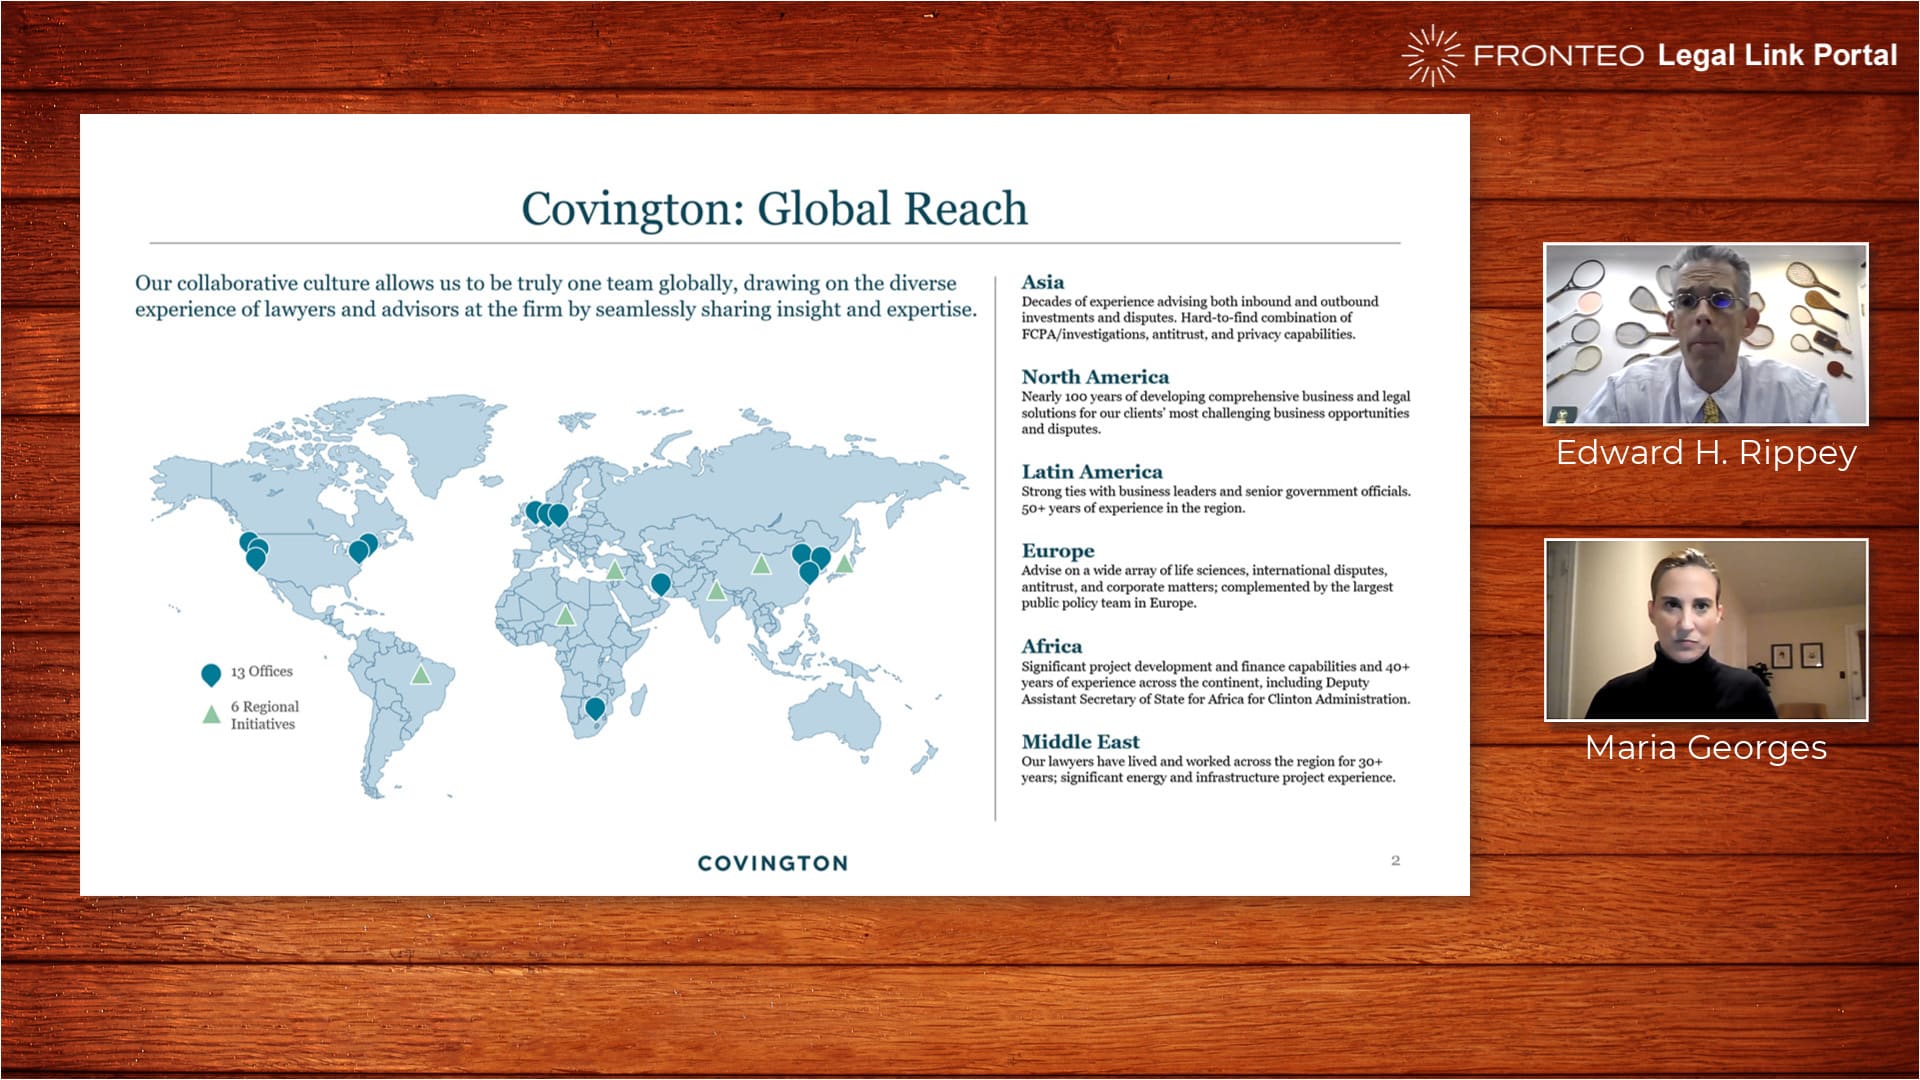Click the slide page number 2
This screenshot has height=1080, width=1920.
coord(1396,860)
